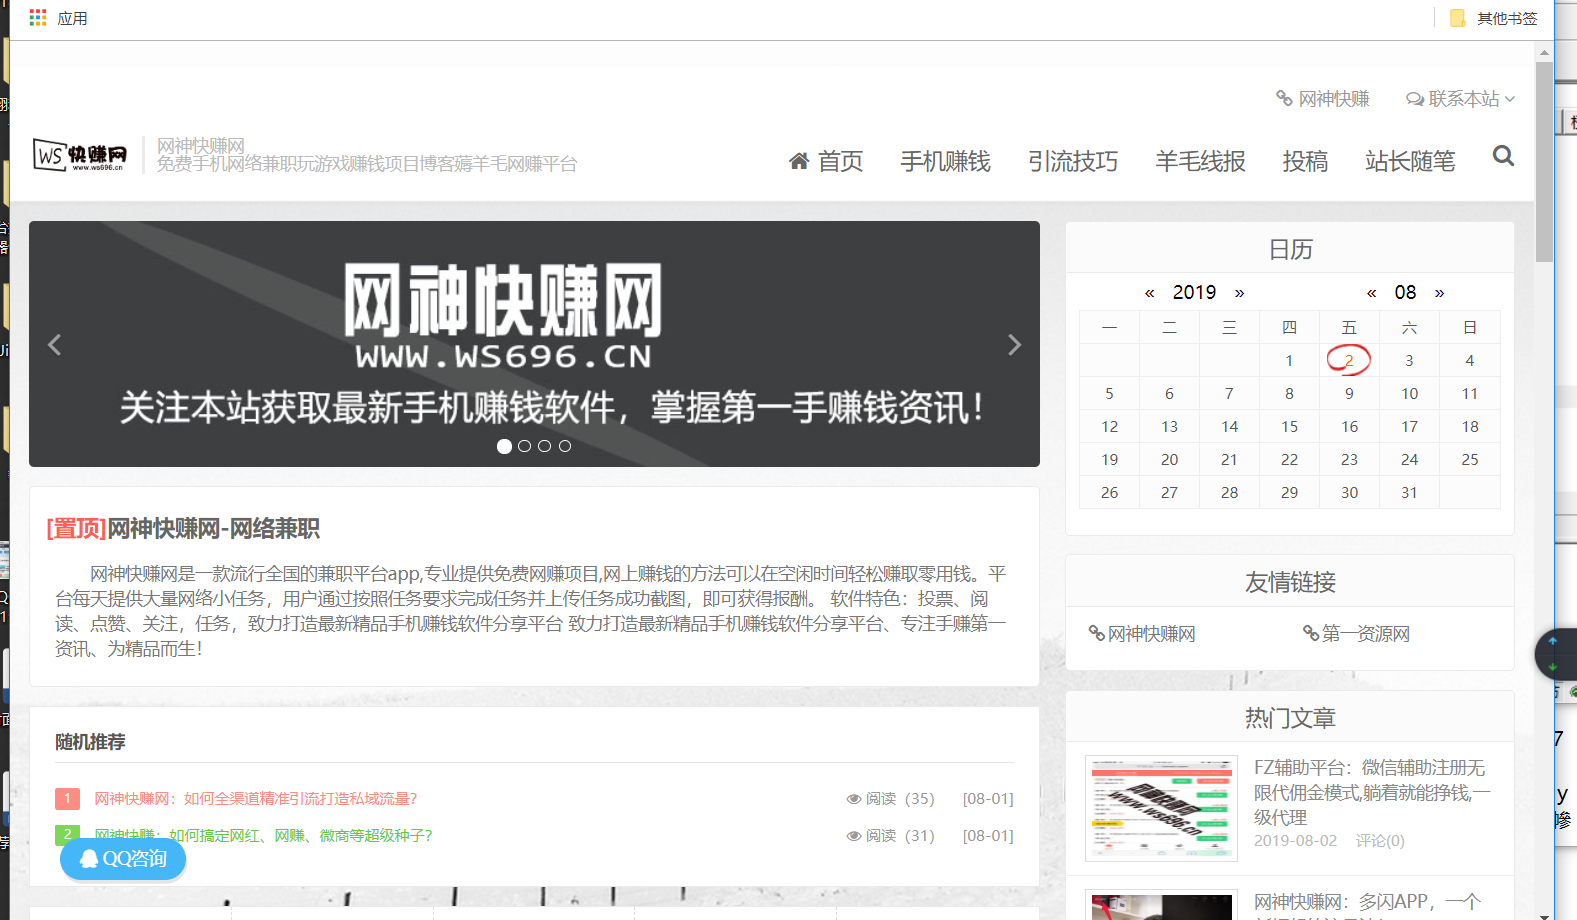Open the 投稿 menu item
Screen dimensions: 1577x920
click(1305, 161)
